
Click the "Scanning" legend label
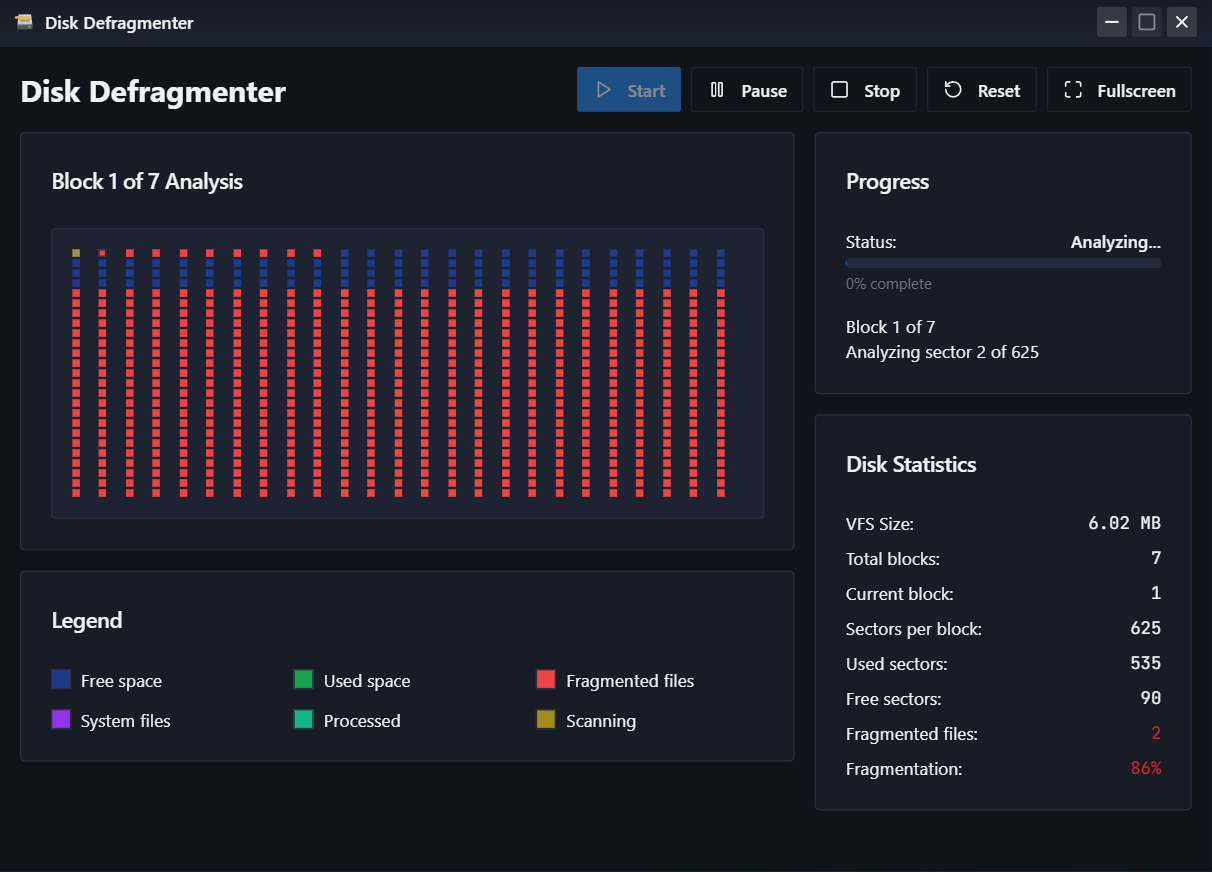click(601, 721)
